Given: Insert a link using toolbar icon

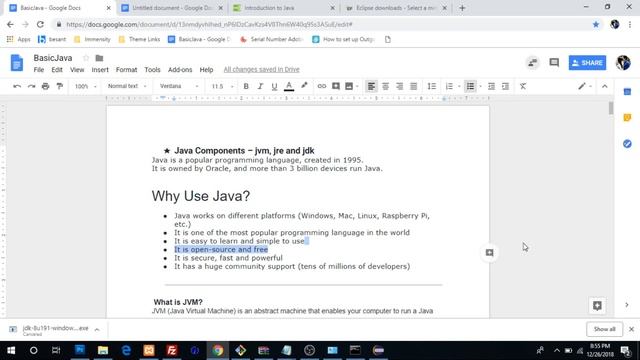Looking at the screenshot, I should coord(322,86).
